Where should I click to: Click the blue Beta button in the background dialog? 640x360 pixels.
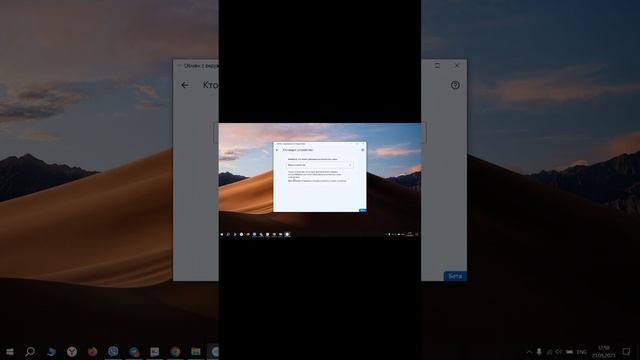coord(455,276)
